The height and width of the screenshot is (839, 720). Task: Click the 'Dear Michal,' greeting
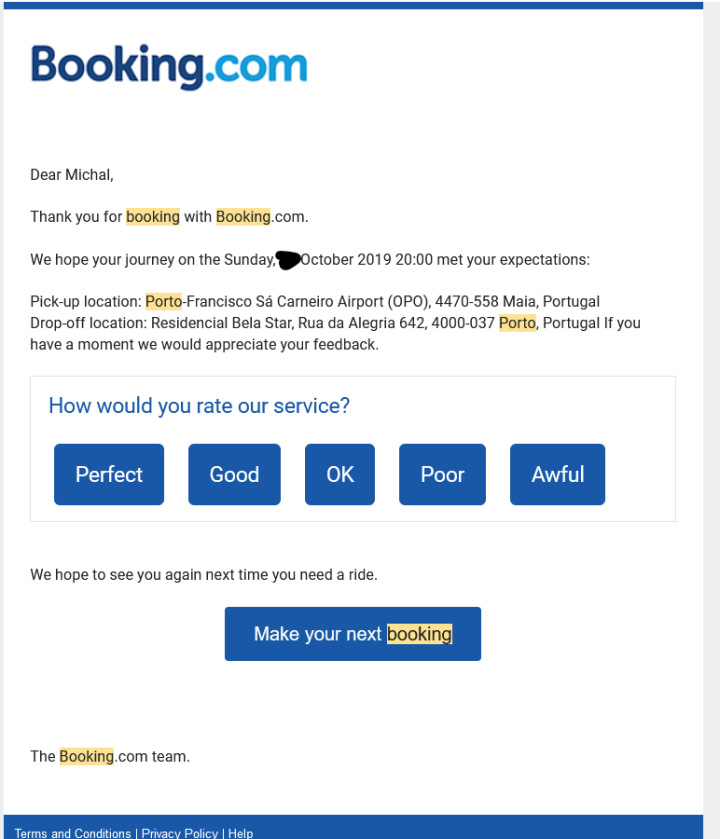coord(72,175)
